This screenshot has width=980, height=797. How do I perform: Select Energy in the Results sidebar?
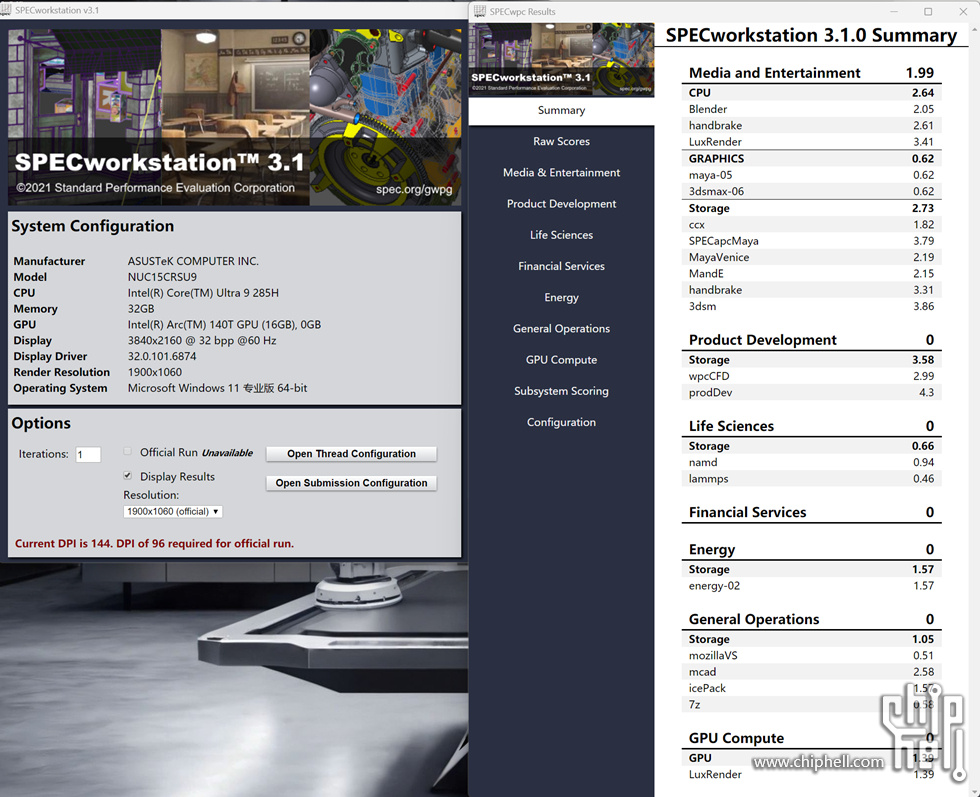pyautogui.click(x=561, y=298)
